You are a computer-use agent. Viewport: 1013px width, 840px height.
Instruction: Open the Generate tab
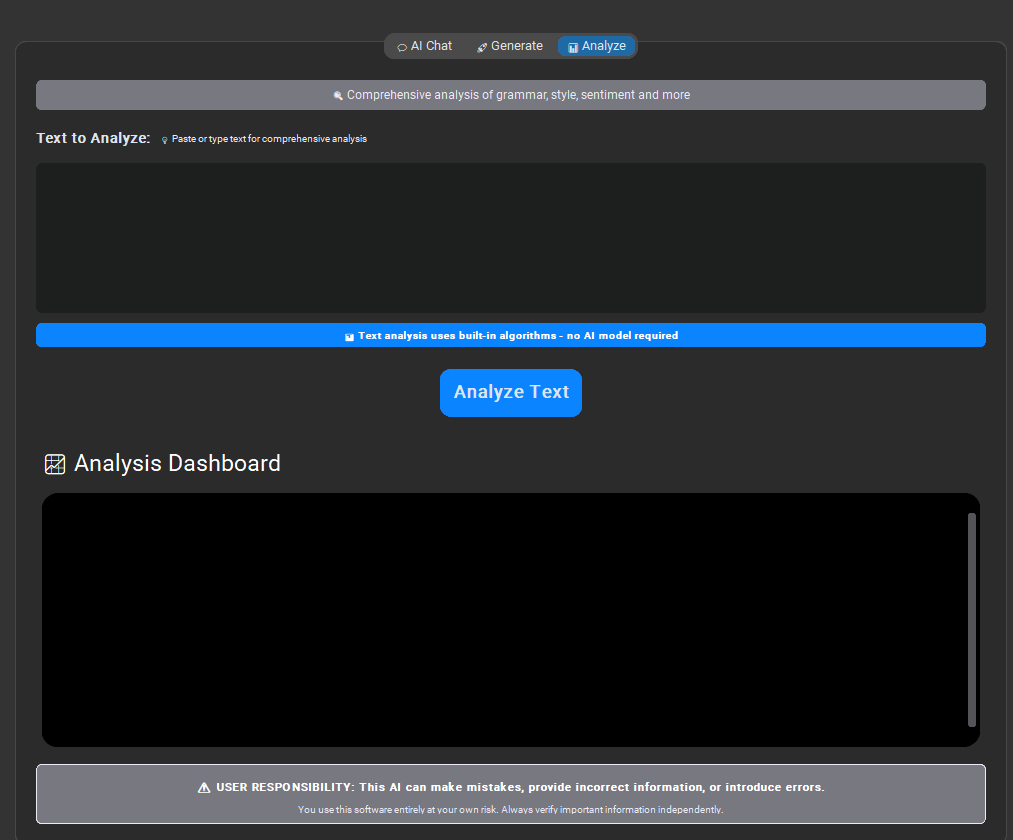510,46
